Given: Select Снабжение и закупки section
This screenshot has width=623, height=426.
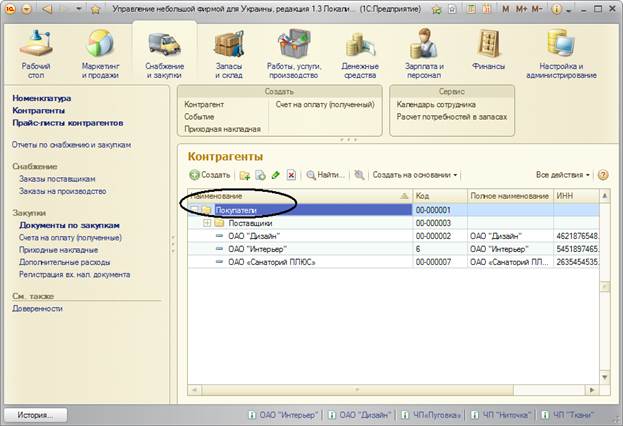Looking at the screenshot, I should [164, 54].
